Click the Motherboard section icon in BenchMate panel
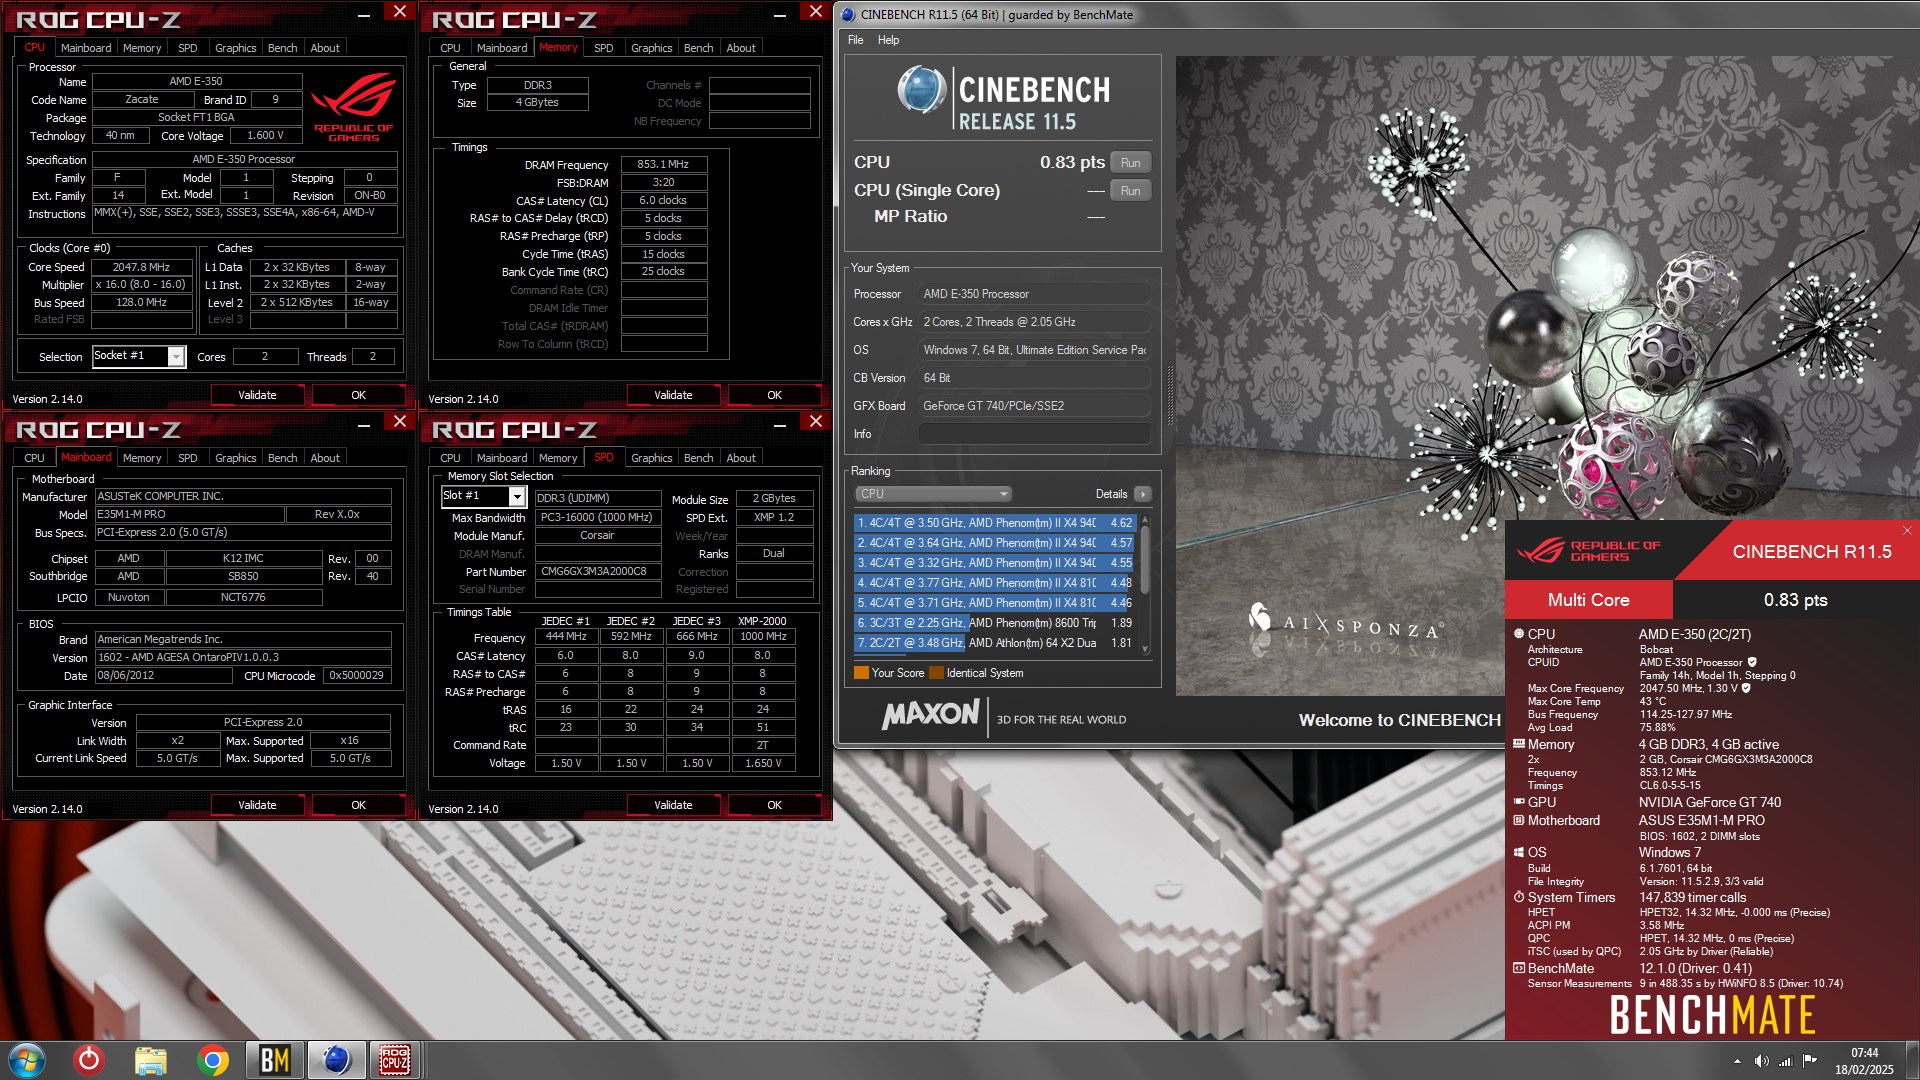Viewport: 1920px width, 1080px height. pos(1519,820)
